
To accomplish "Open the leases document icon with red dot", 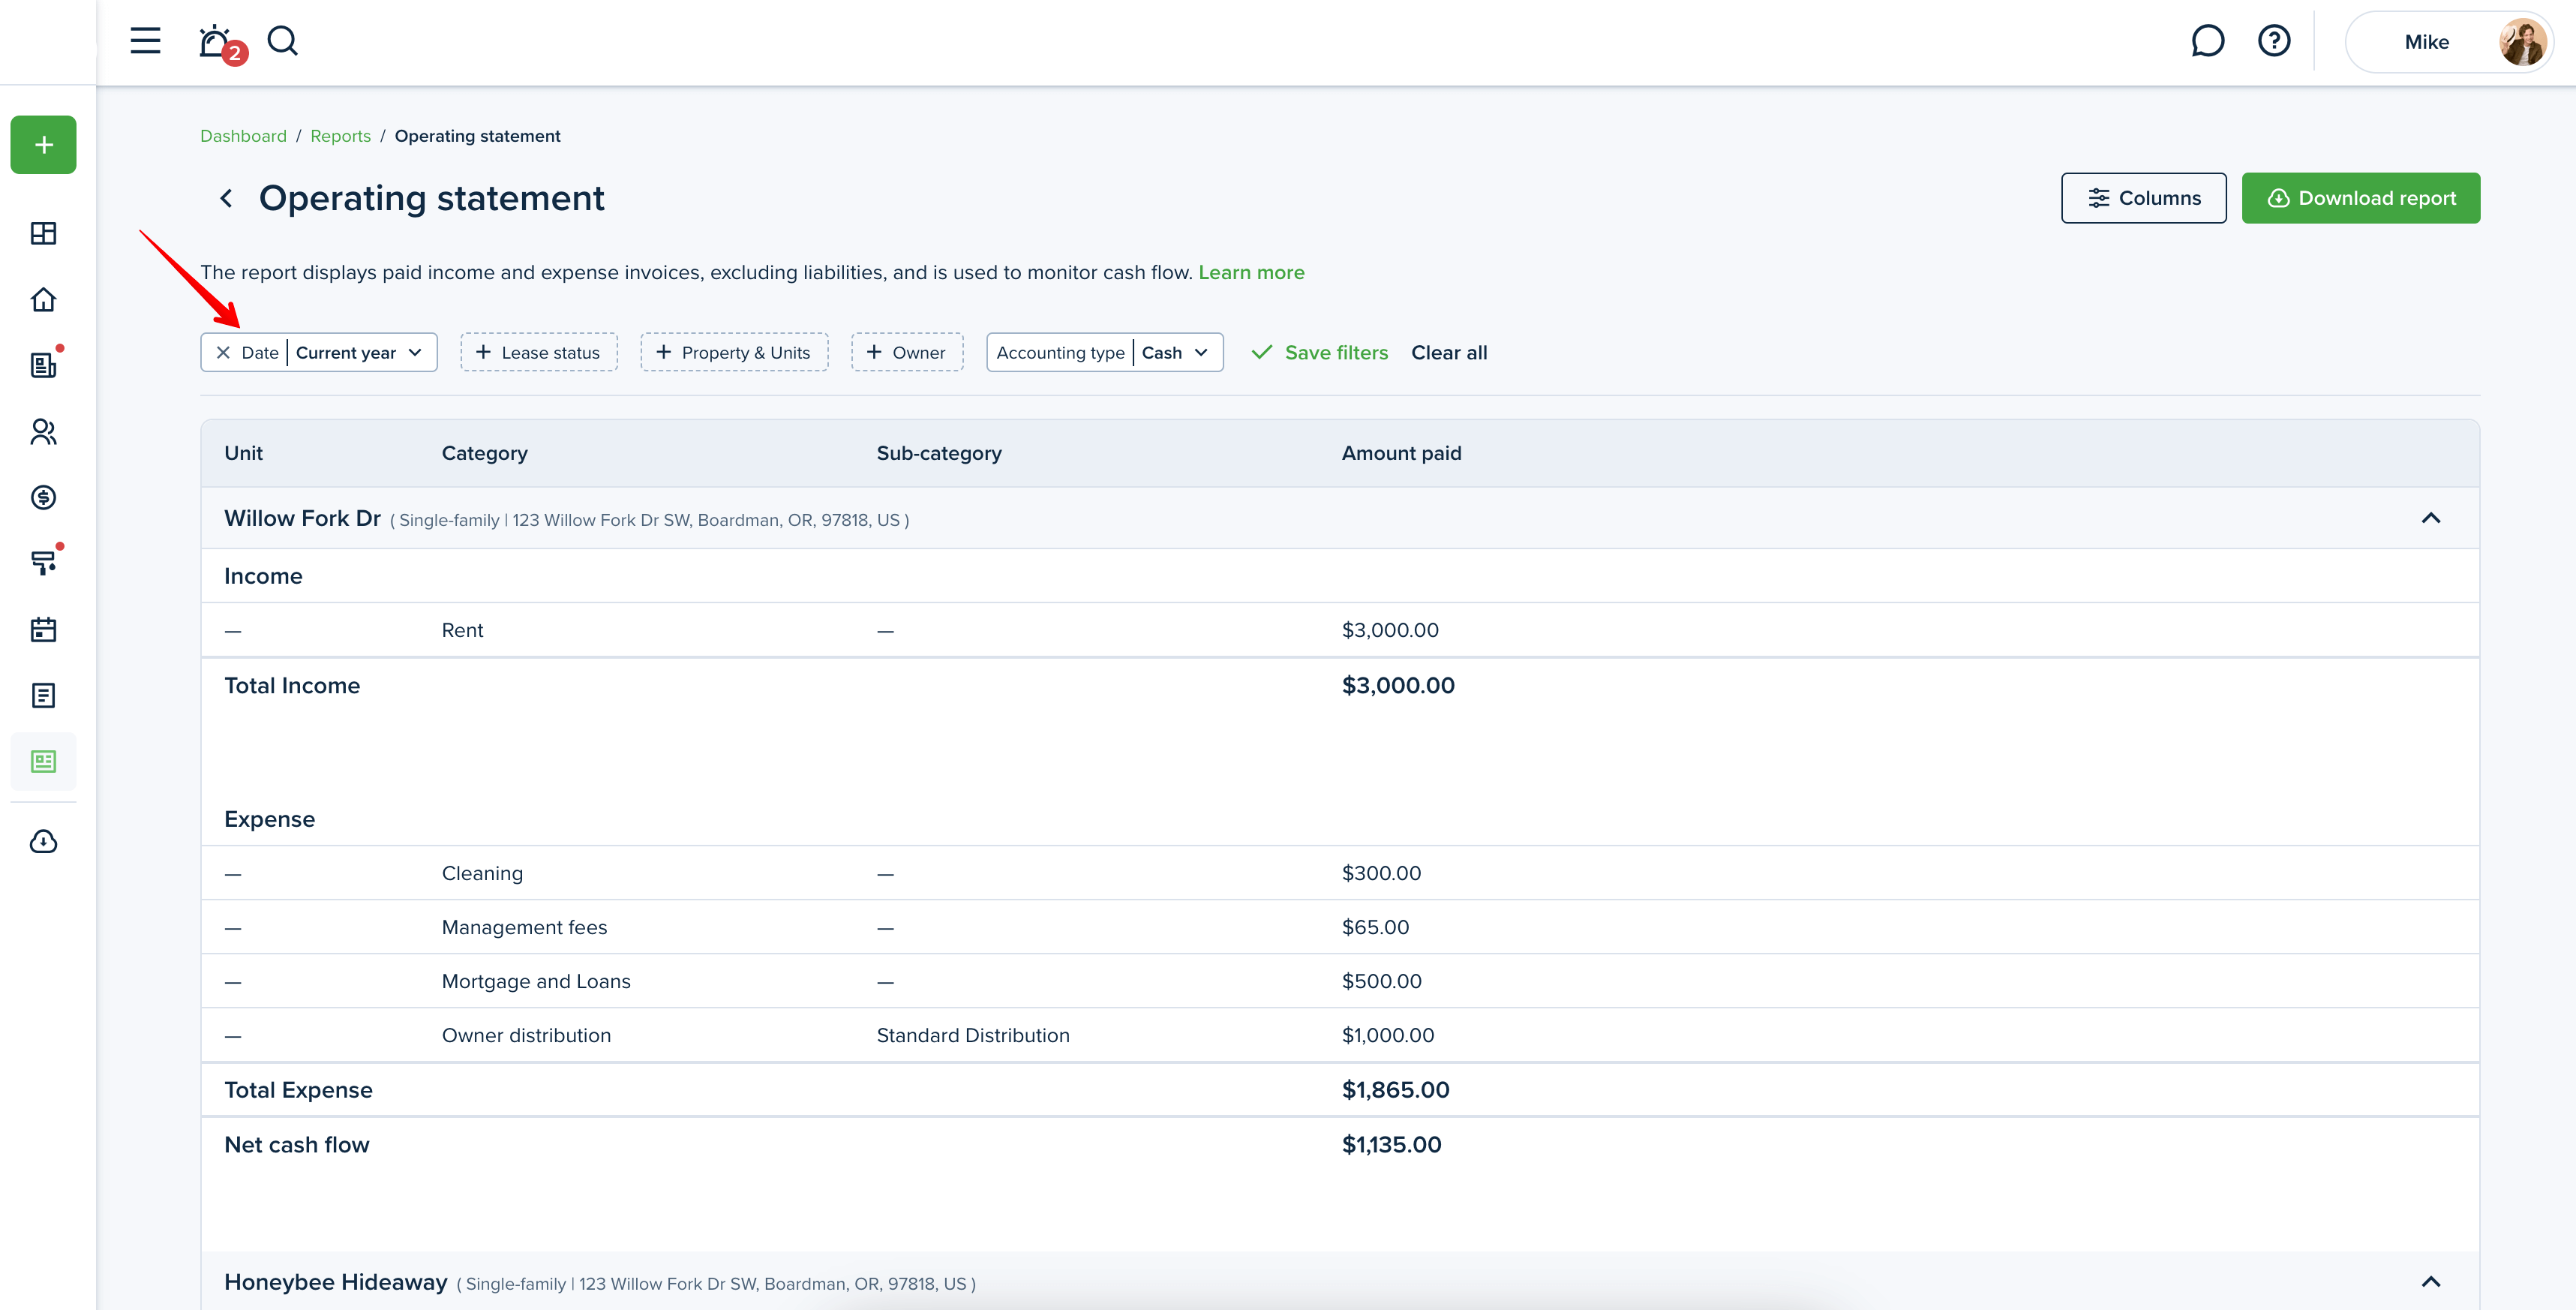I will 44,365.
